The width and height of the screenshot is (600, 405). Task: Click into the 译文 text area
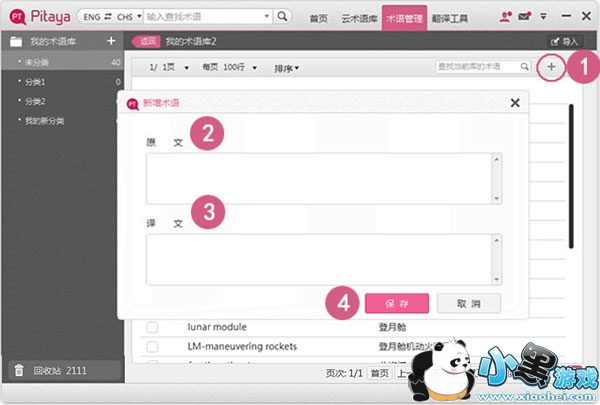point(318,260)
